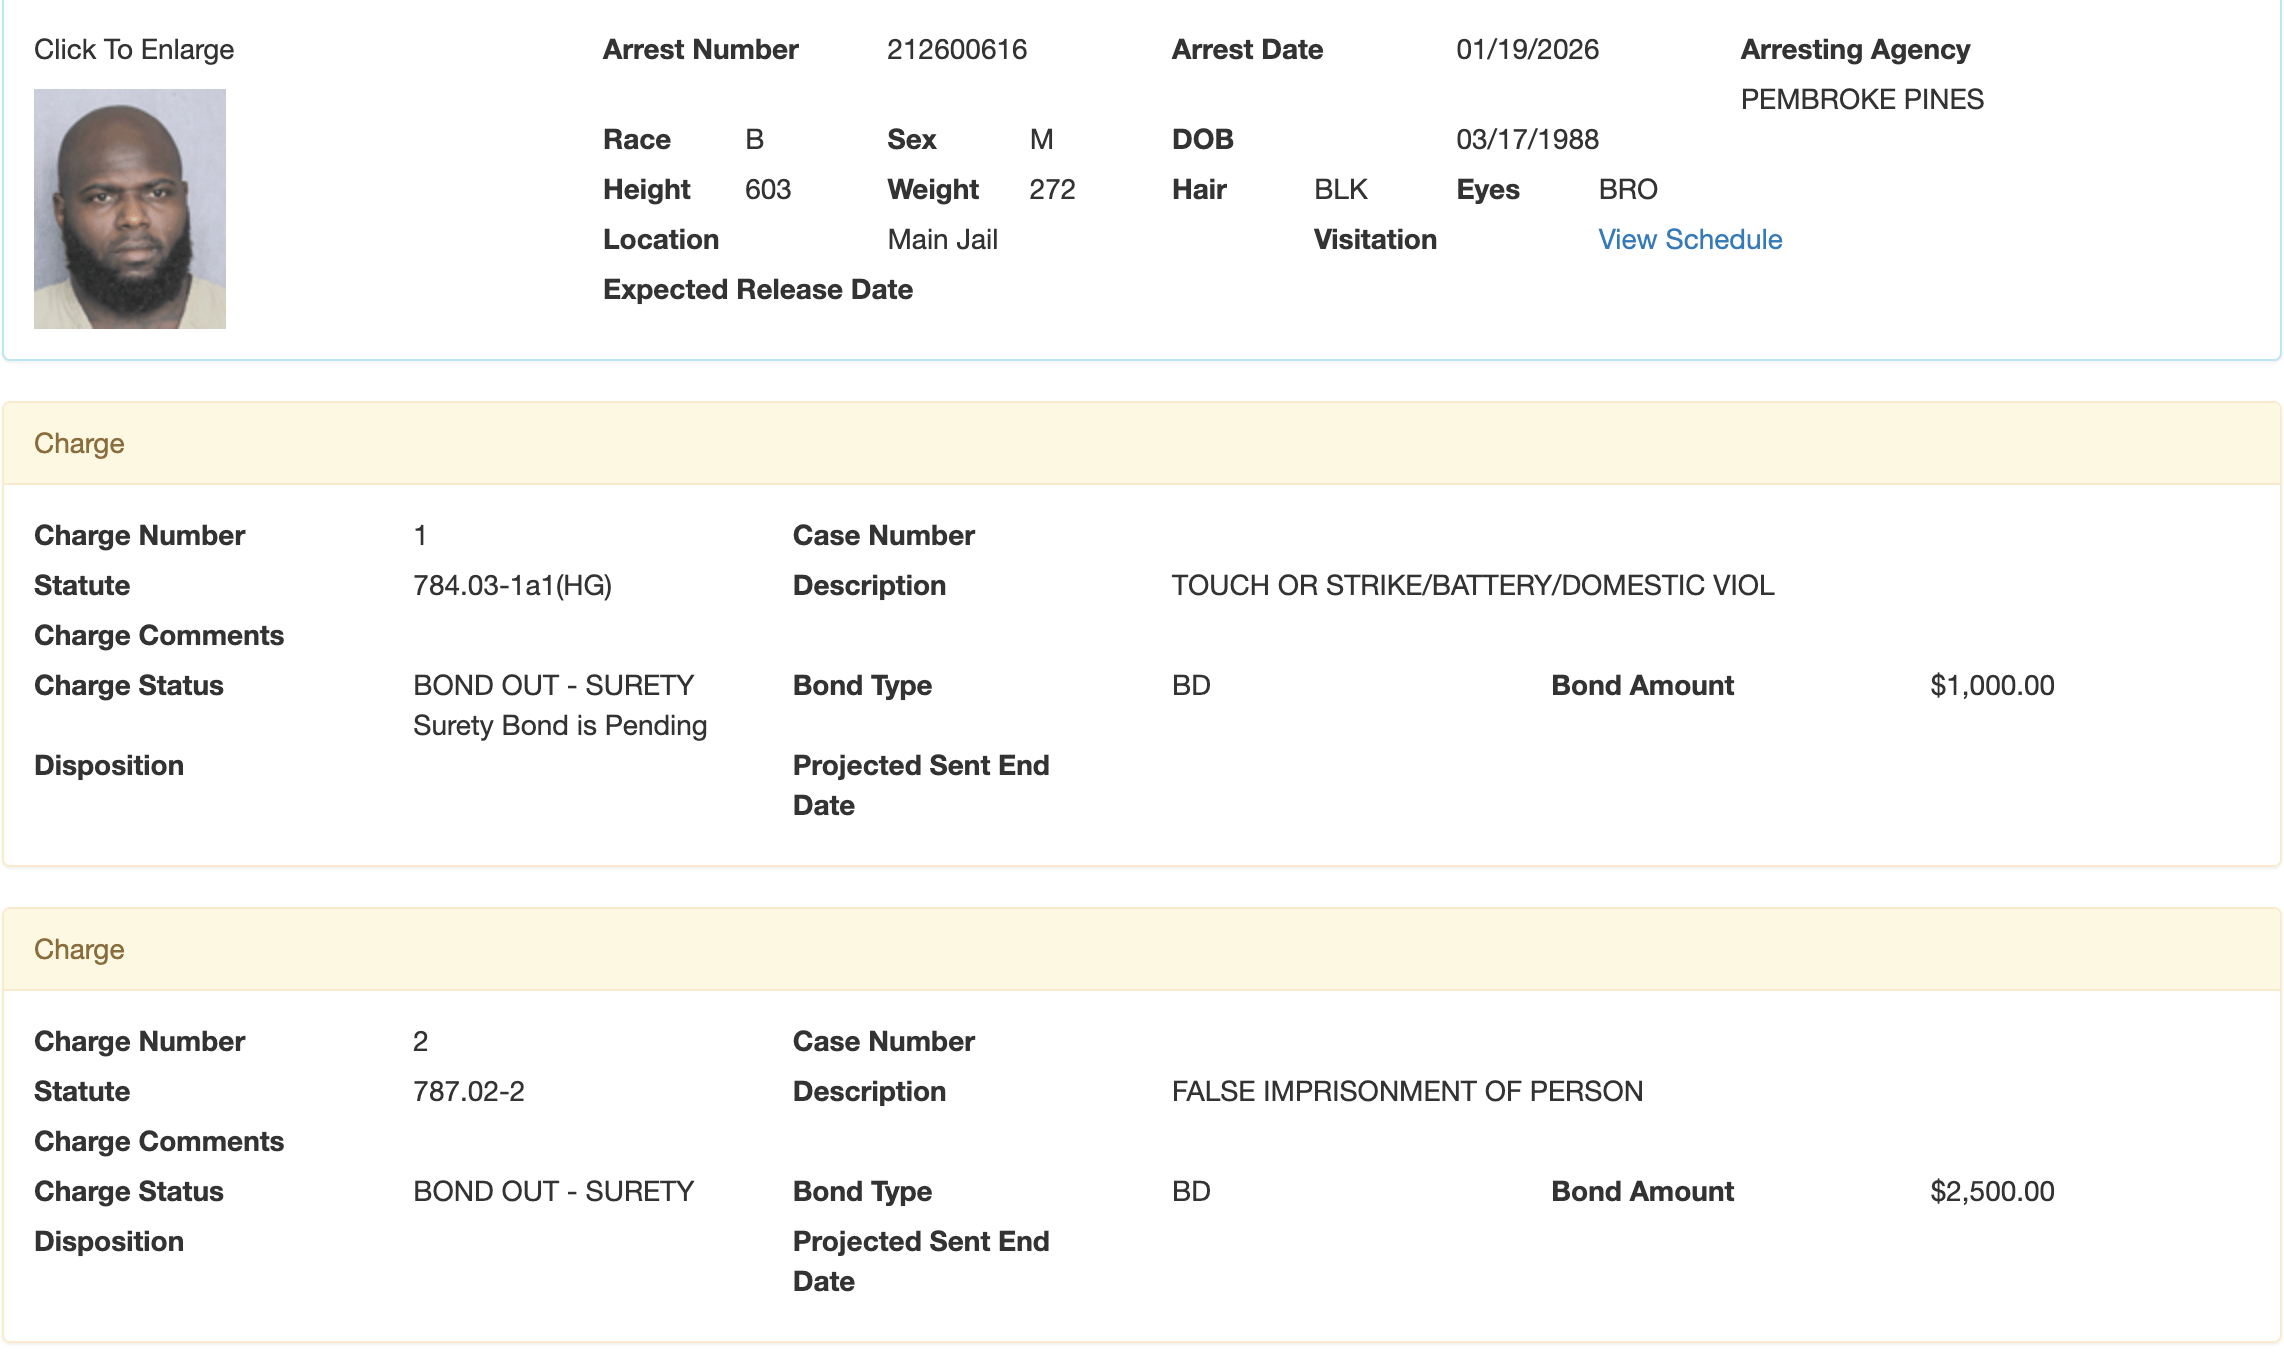Click the Main Jail location value
The height and width of the screenshot is (1360, 2284).
pos(942,240)
